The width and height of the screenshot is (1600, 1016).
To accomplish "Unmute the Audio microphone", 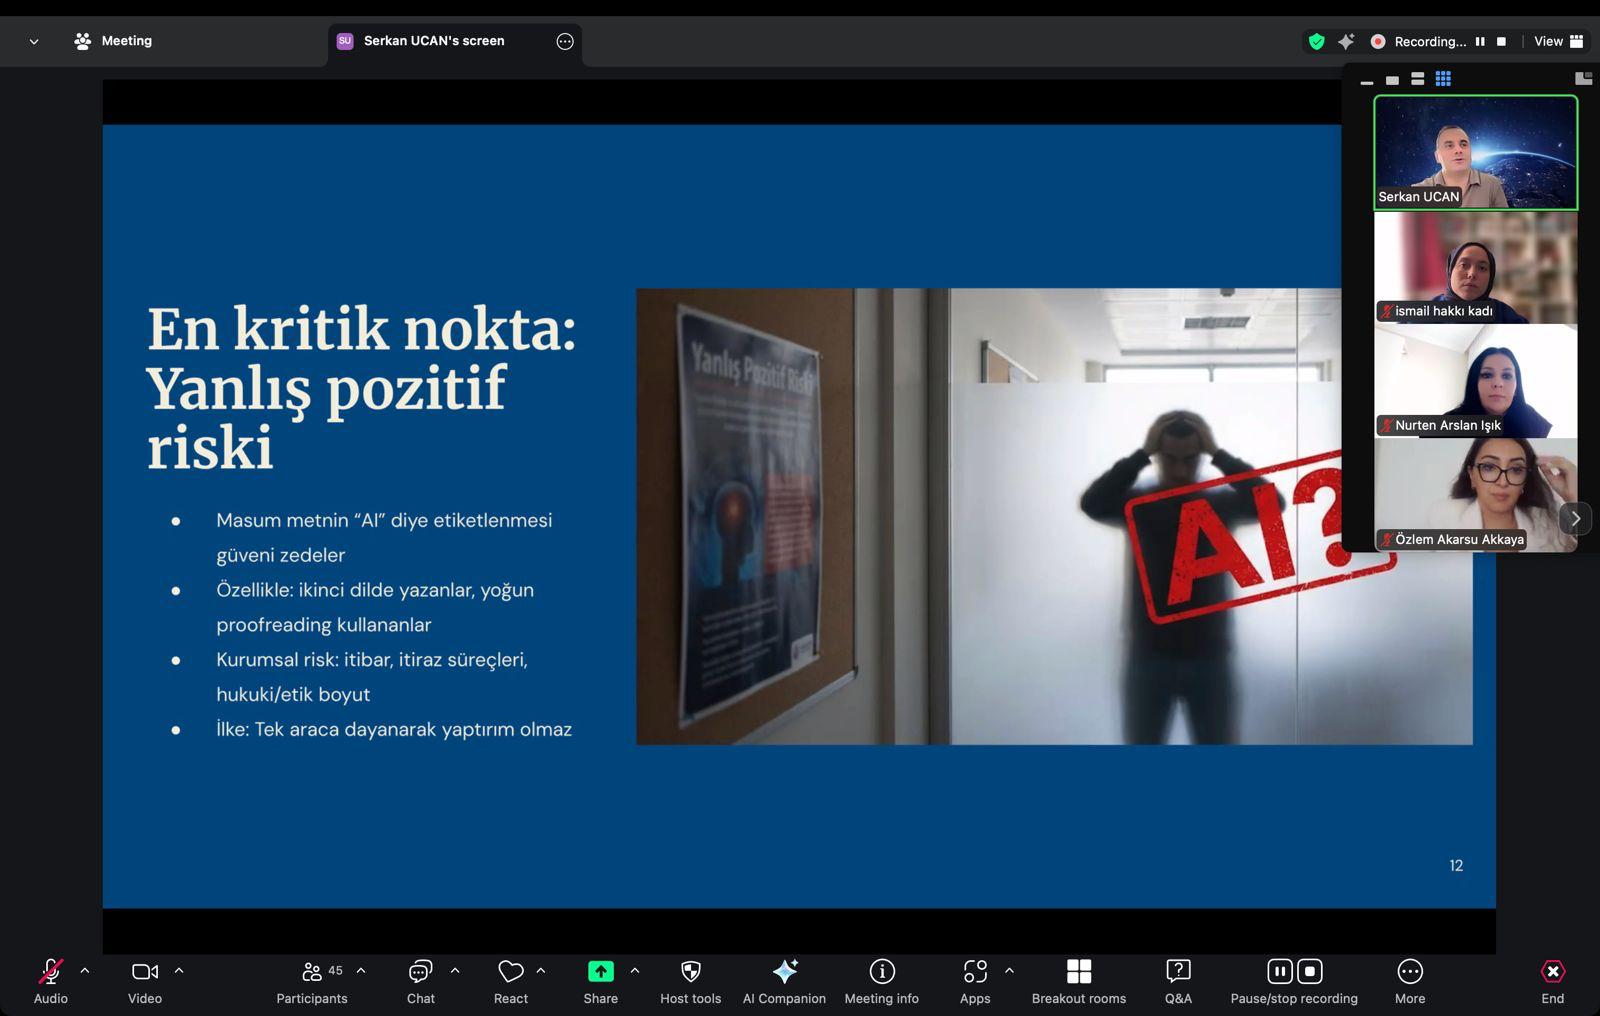I will (50, 972).
